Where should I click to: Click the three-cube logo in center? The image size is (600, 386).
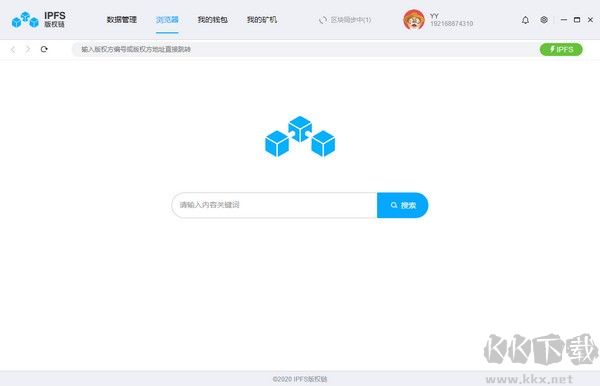coord(300,137)
